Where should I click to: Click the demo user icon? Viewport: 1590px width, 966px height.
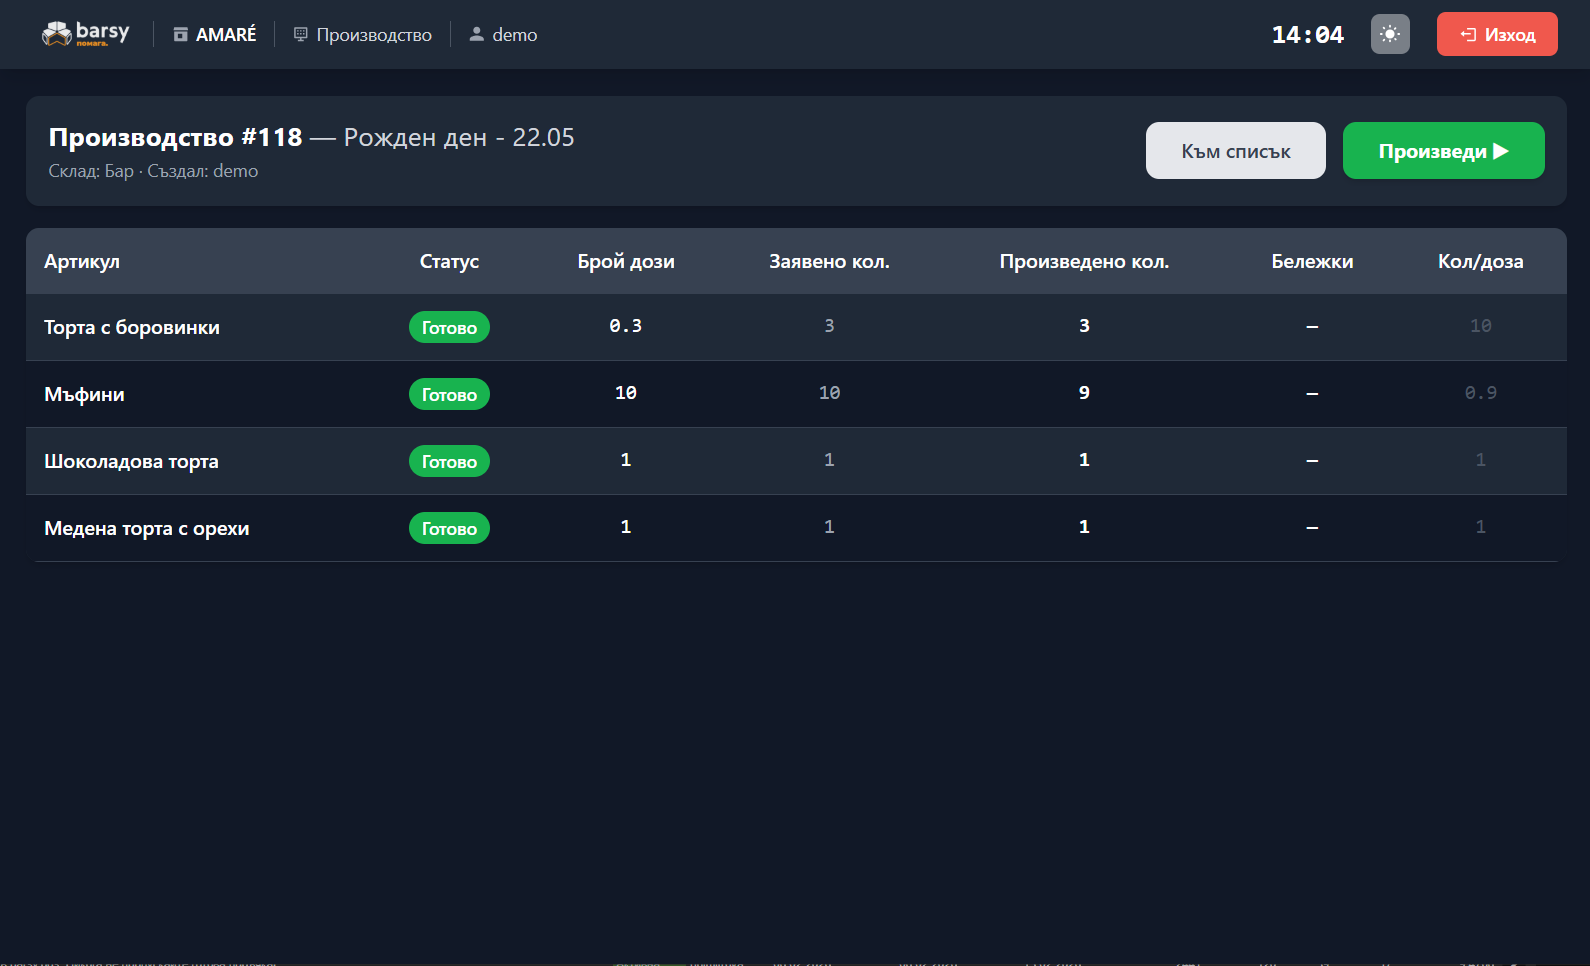[x=477, y=34]
